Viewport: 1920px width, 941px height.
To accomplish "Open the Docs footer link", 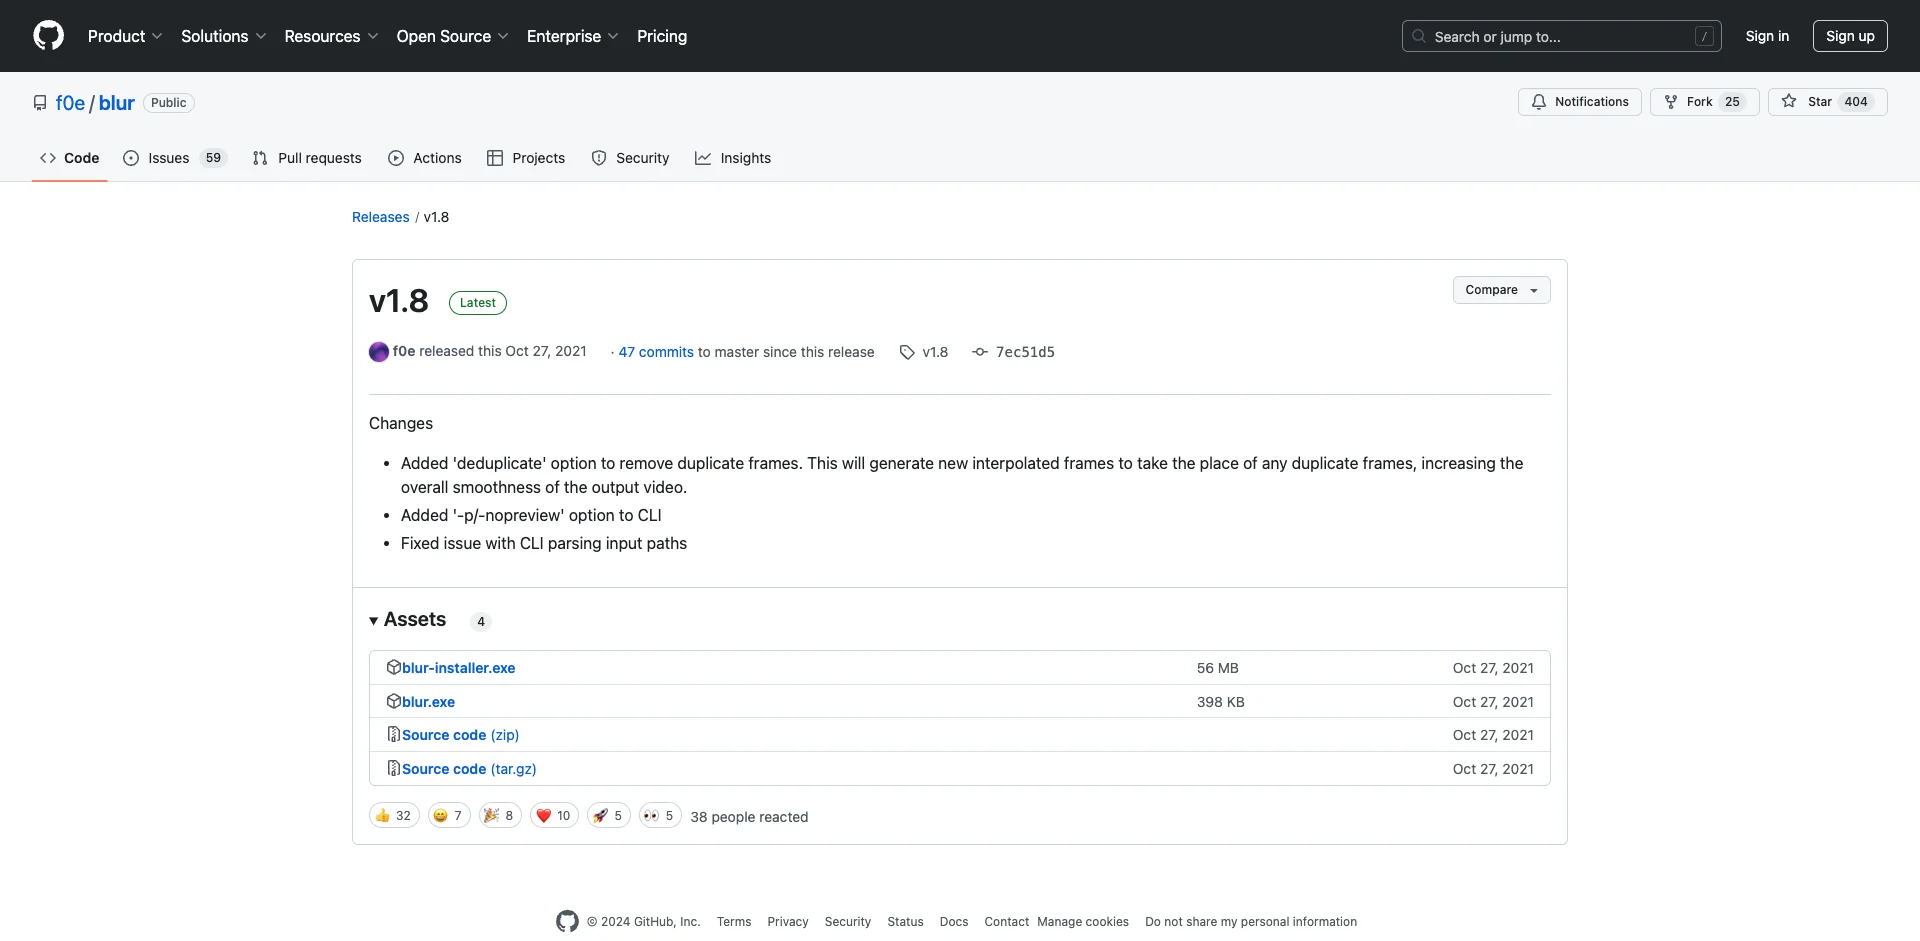I will tap(954, 922).
